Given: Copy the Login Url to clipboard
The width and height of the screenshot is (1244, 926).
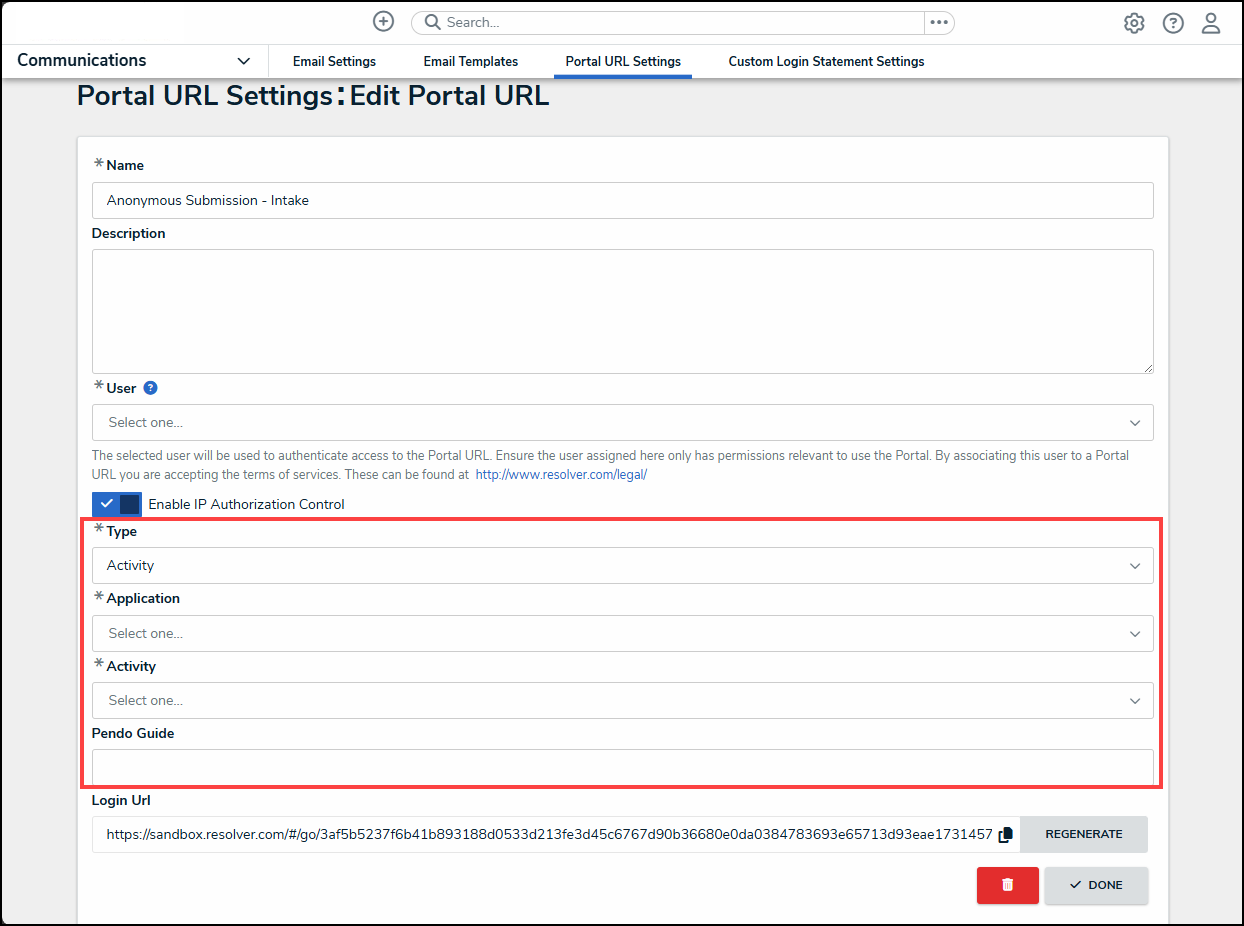Looking at the screenshot, I should [x=1006, y=834].
